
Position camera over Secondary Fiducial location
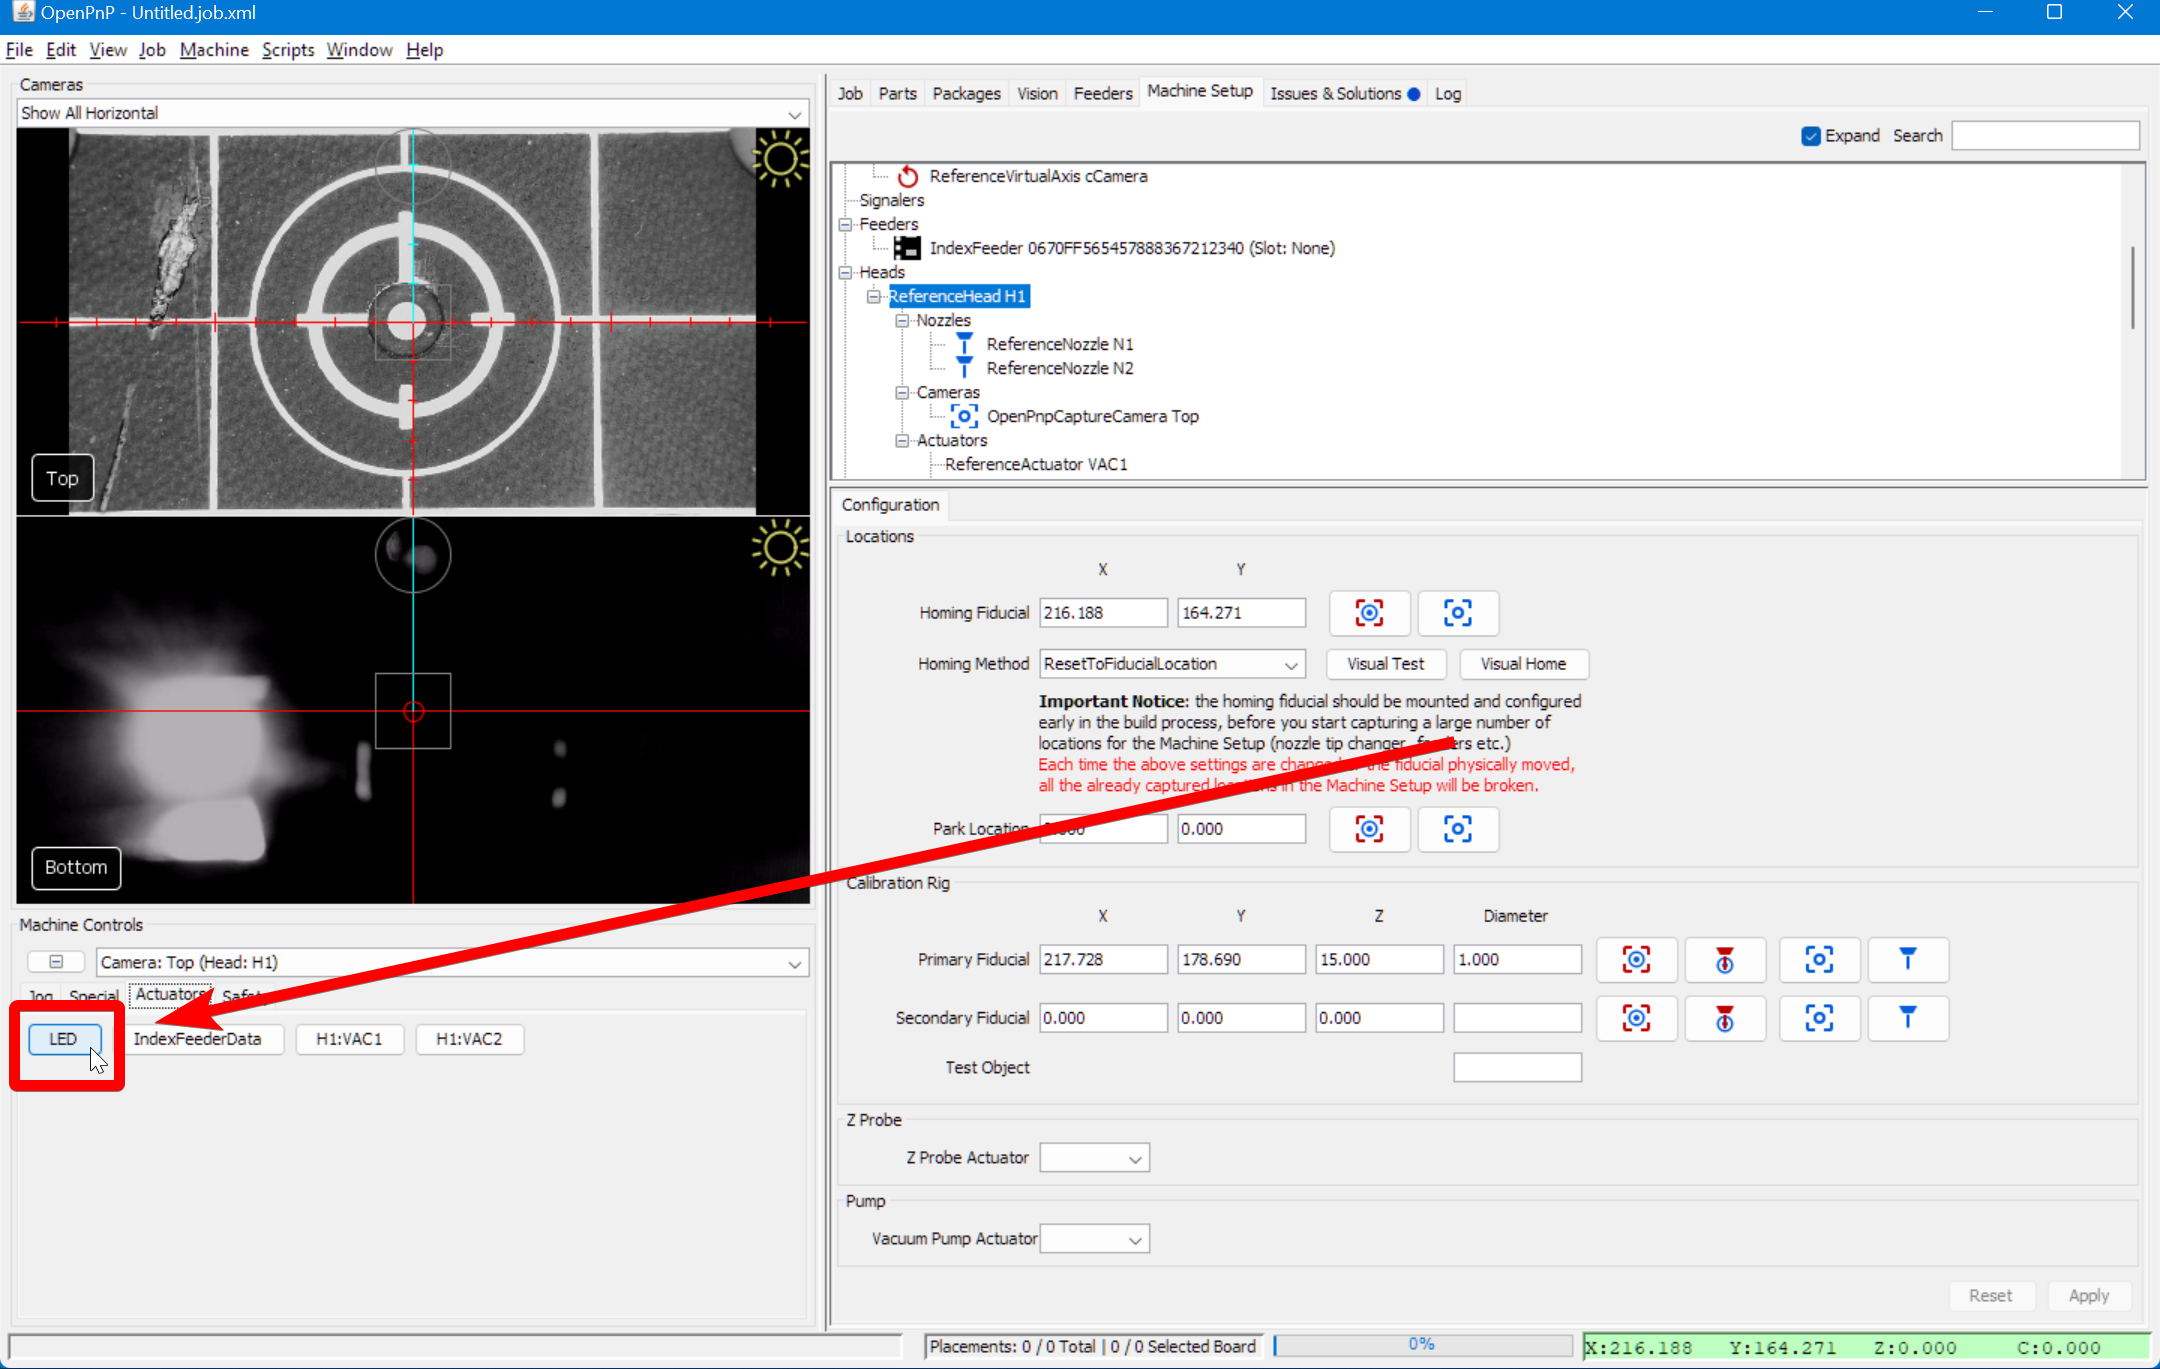[1819, 1018]
